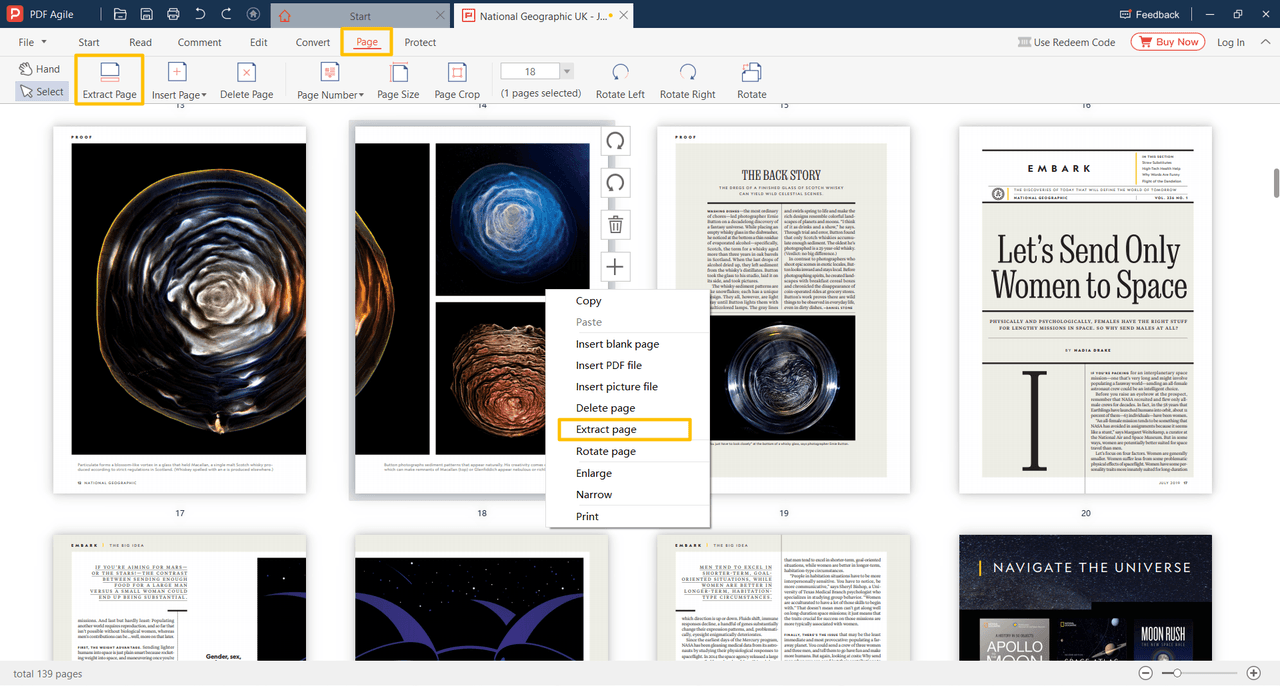Rotate page 18 using top overlay rotate icon

point(616,141)
